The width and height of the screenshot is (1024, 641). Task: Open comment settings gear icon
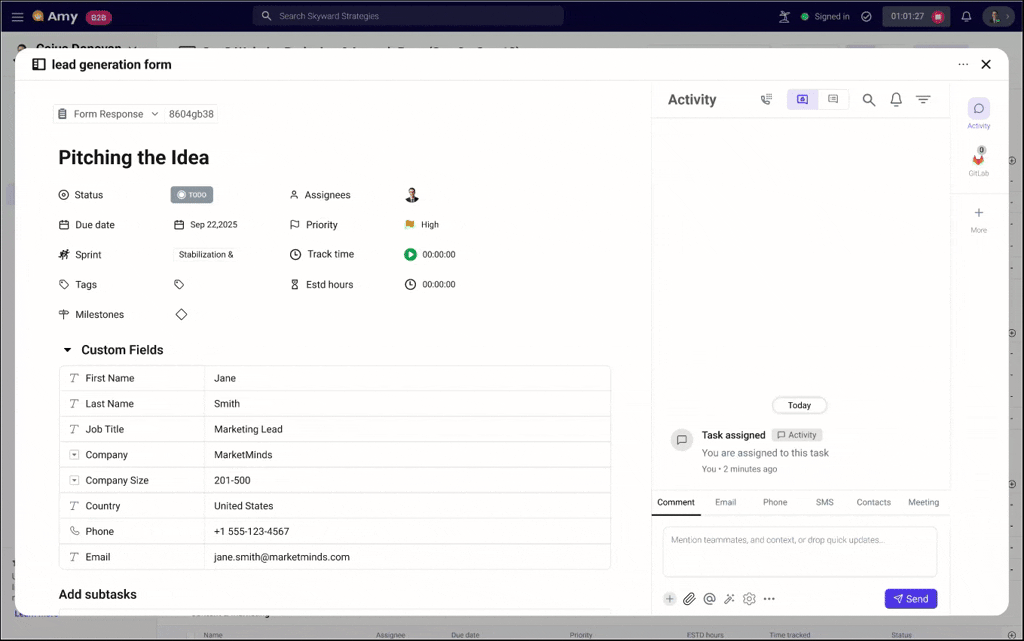749,598
